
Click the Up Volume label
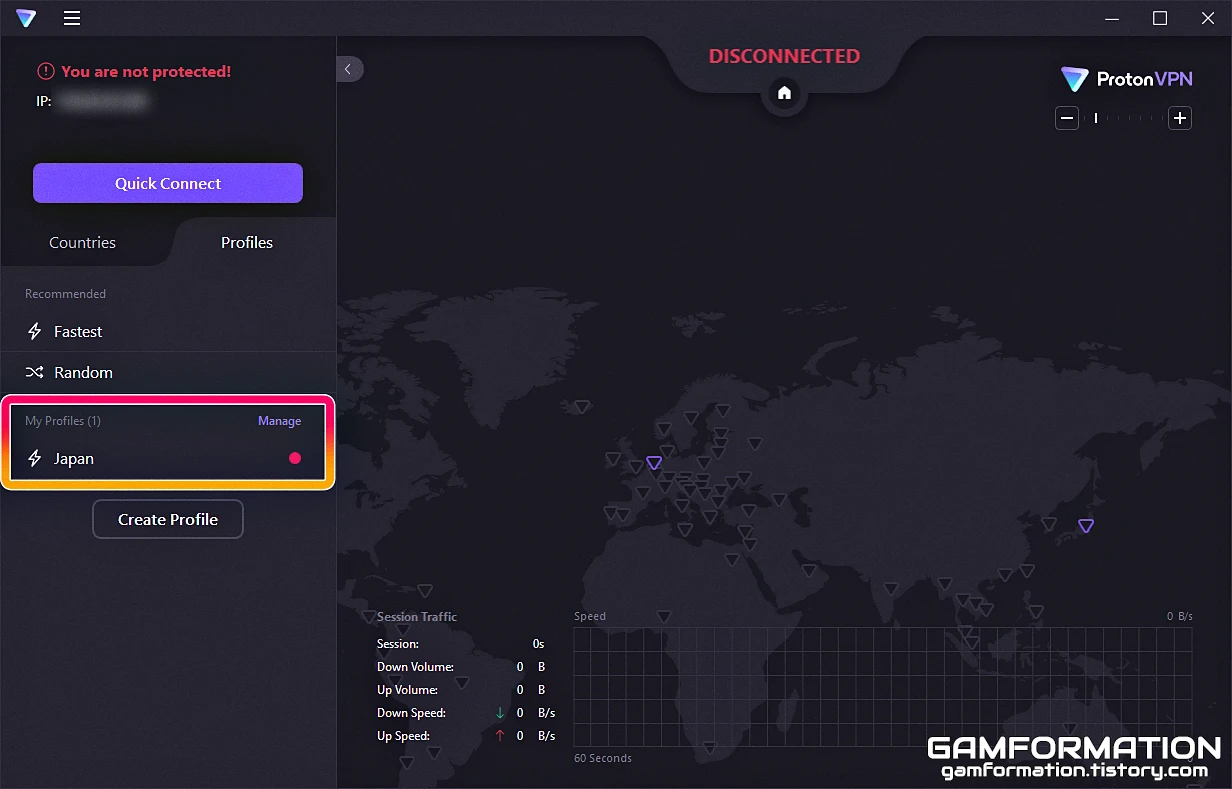coord(407,690)
